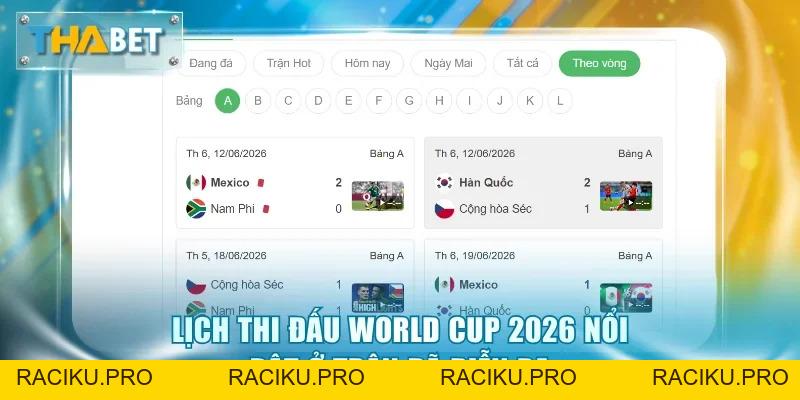
Task: Click Nam Phi team name in 12/06 match
Action: (233, 209)
